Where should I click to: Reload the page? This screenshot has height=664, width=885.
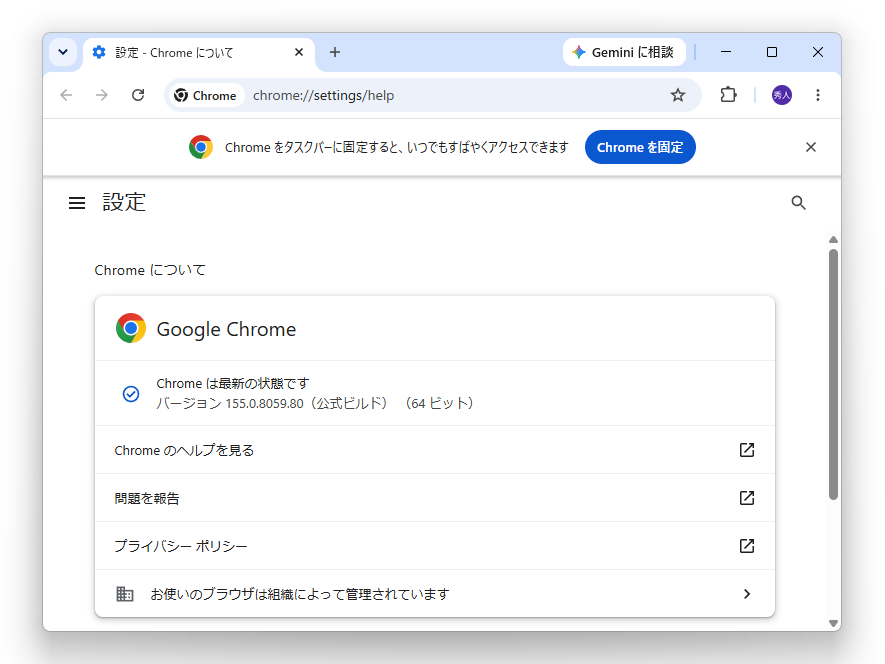[x=138, y=95]
